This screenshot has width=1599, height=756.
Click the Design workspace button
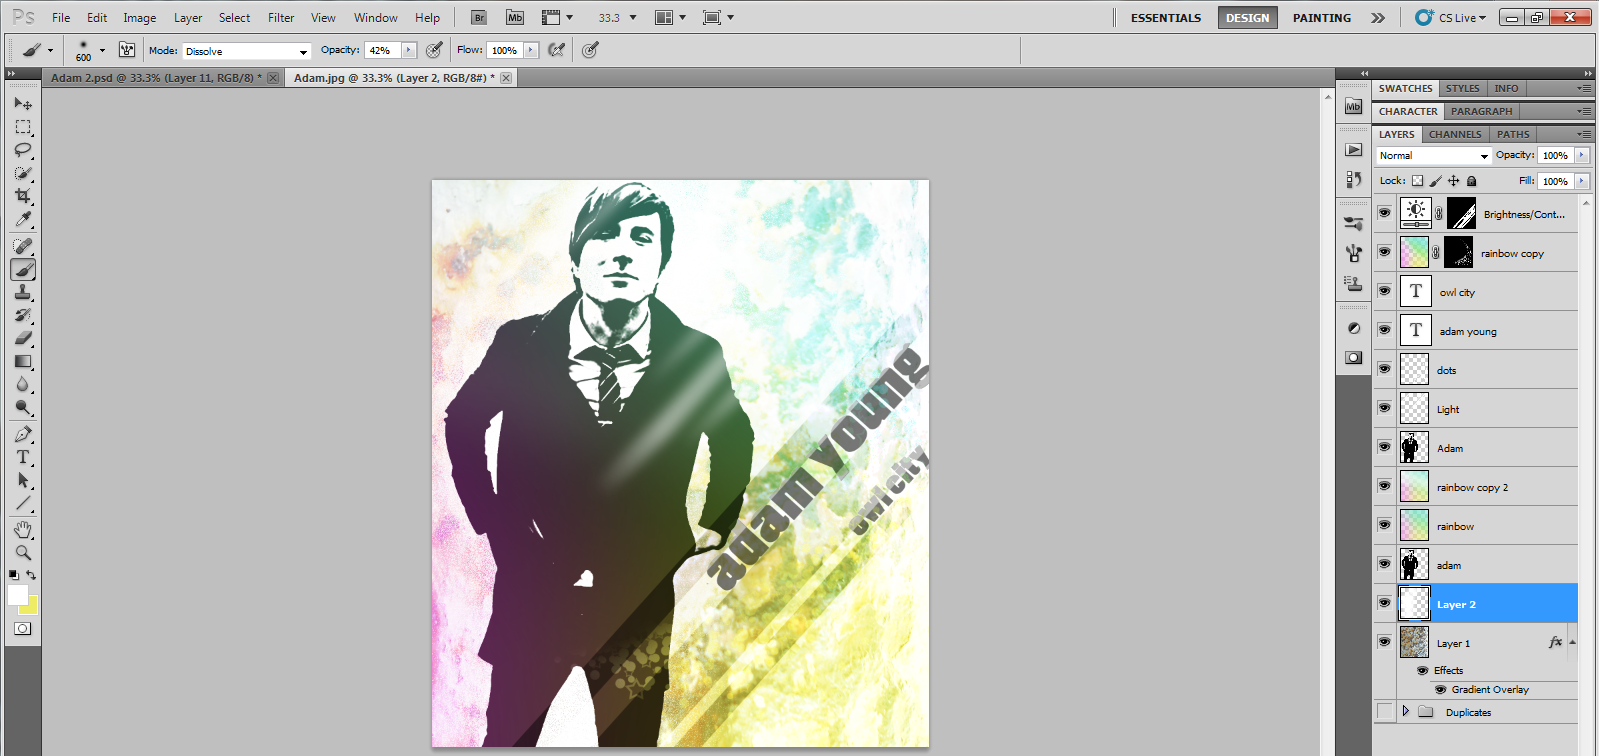[x=1247, y=18]
